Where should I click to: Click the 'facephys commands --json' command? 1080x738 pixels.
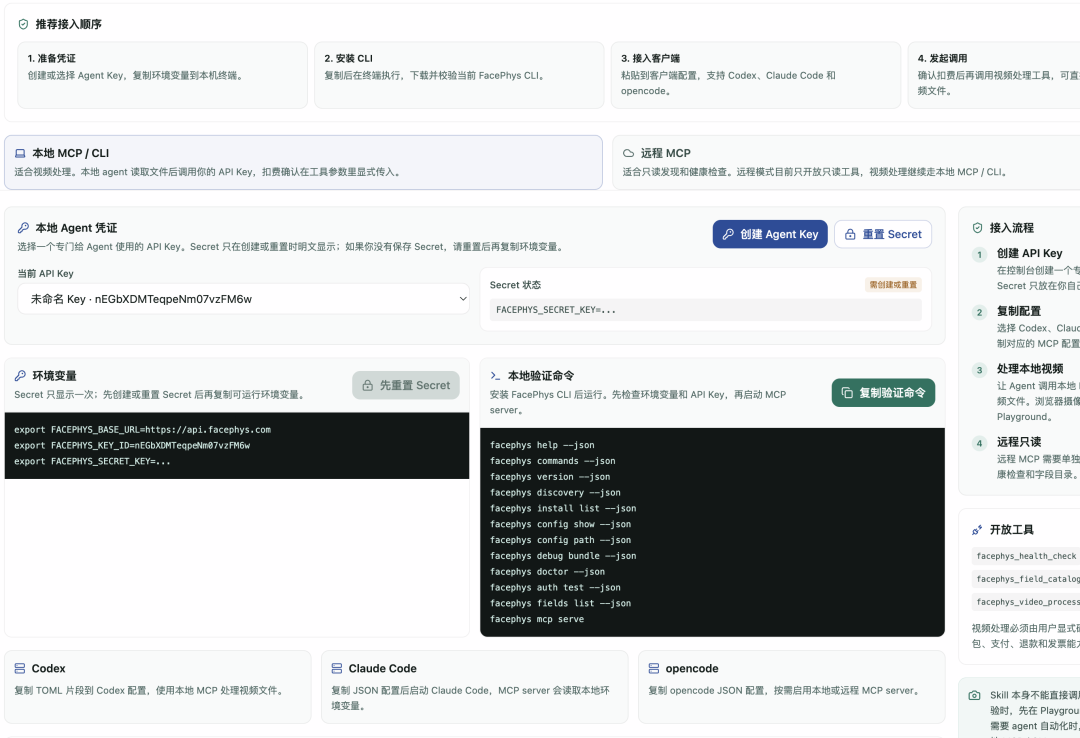(x=552, y=461)
